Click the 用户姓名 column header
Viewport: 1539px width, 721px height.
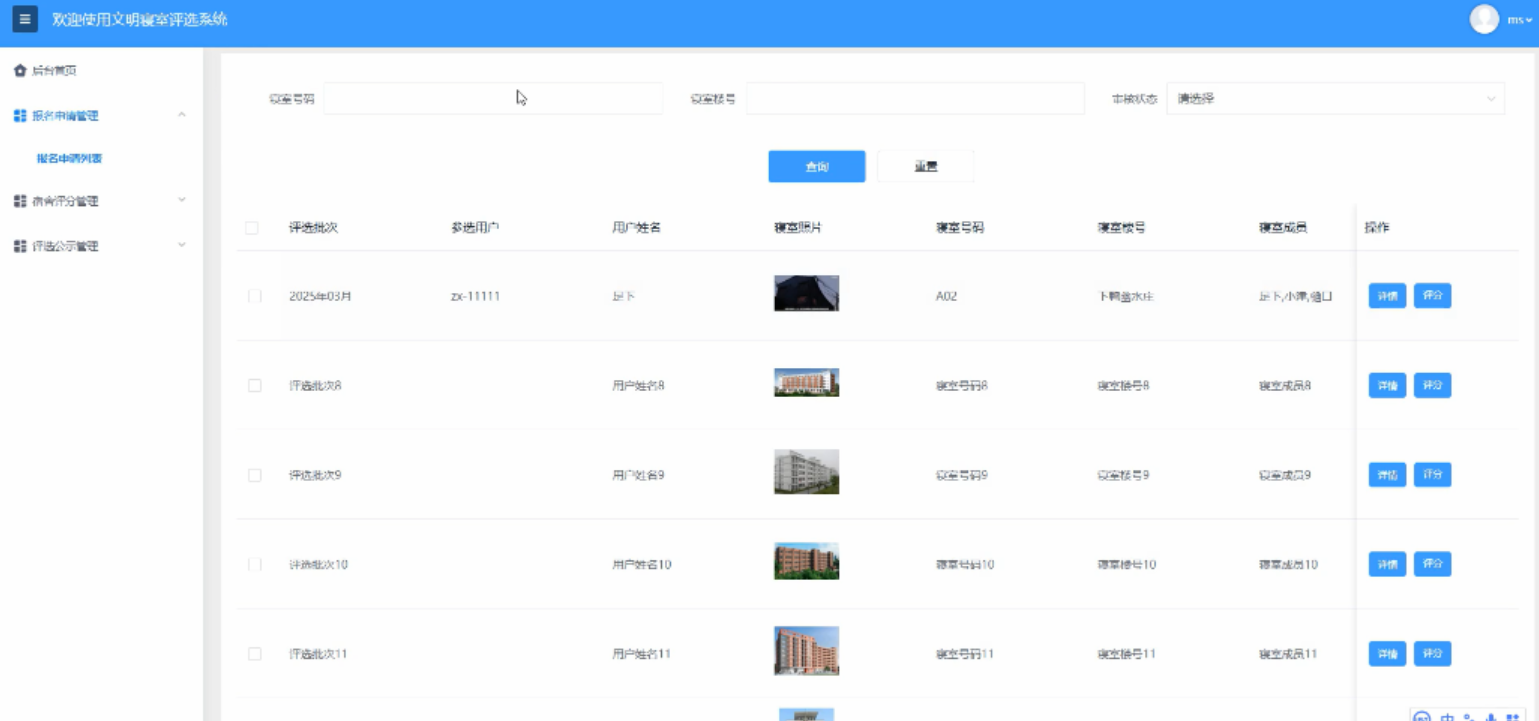point(636,228)
